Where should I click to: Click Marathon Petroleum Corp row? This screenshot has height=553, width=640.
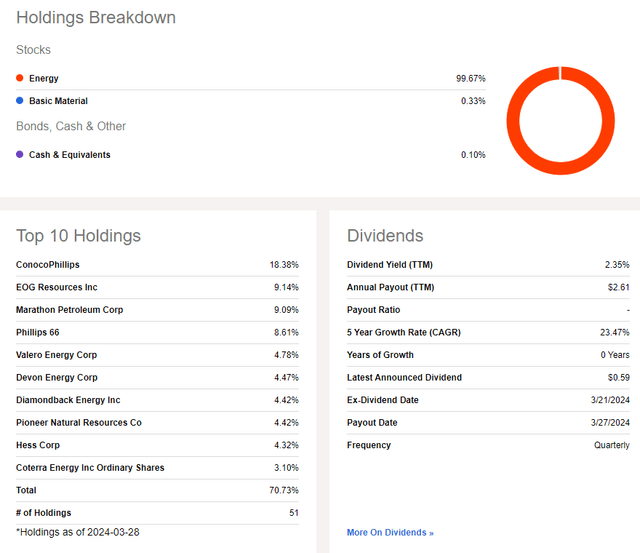(70, 310)
